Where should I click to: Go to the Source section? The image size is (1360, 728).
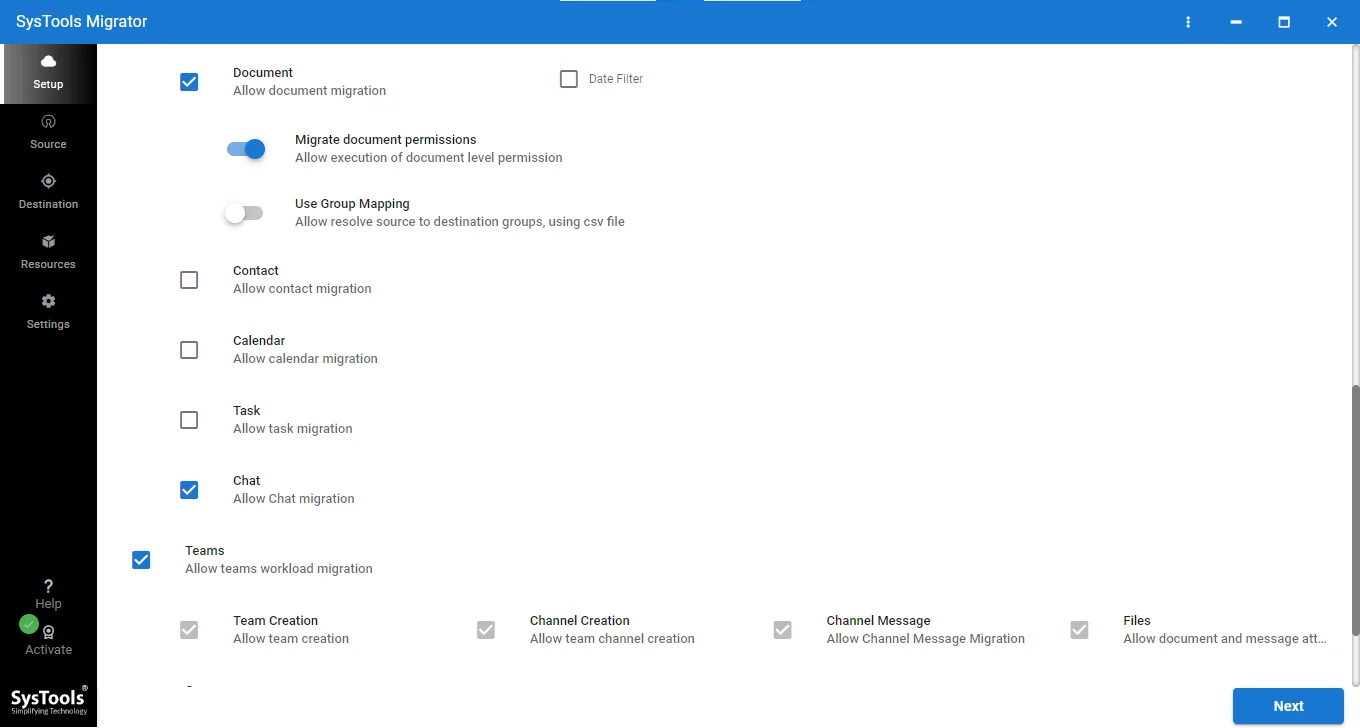click(x=48, y=133)
